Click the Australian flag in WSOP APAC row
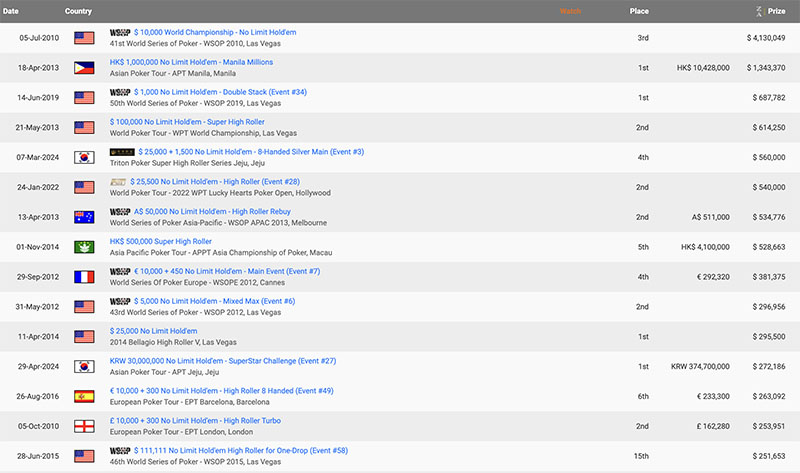 click(84, 218)
